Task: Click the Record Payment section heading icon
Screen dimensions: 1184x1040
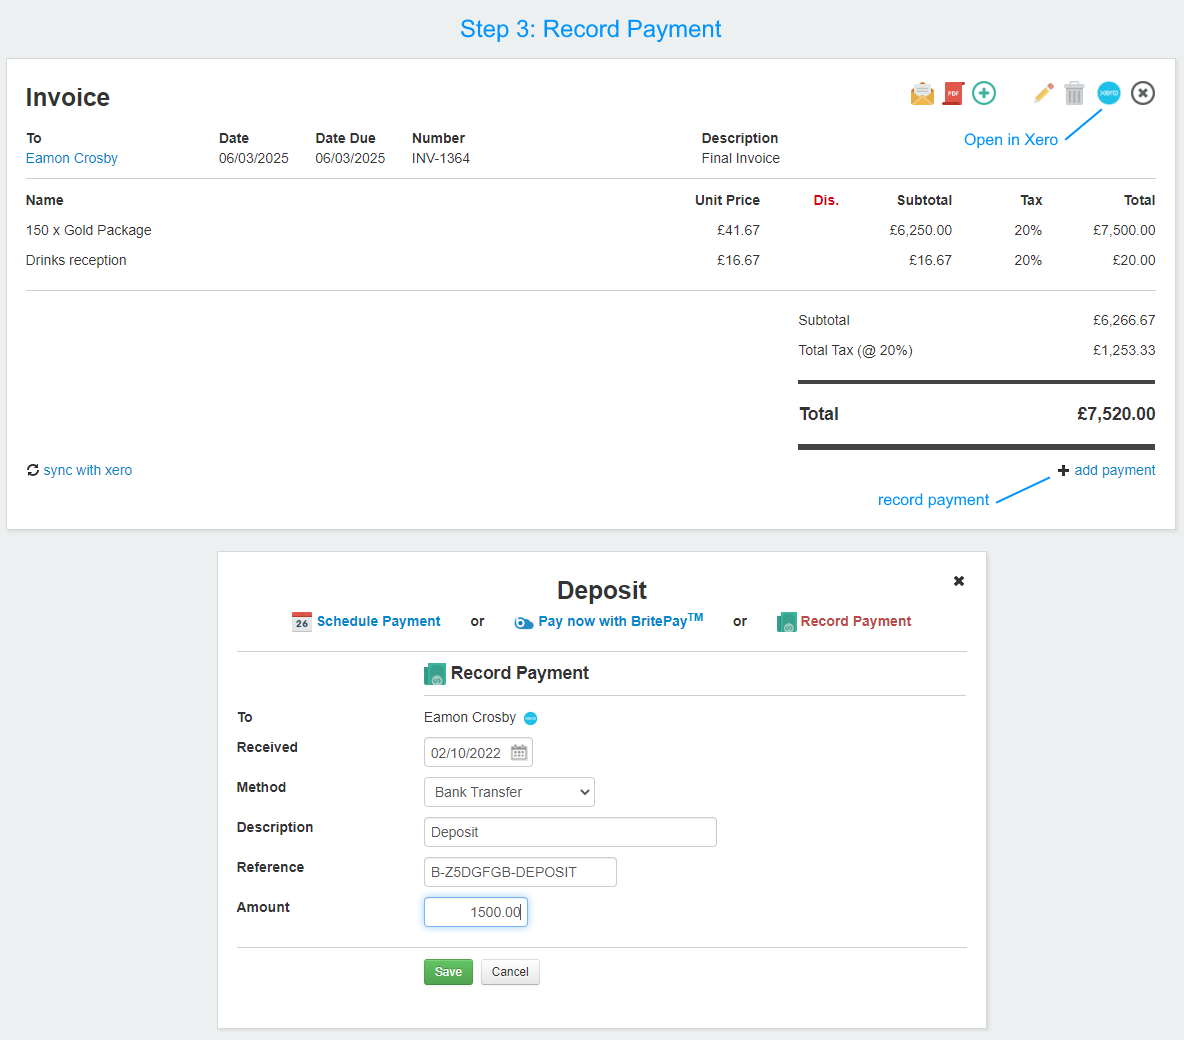Action: (435, 674)
